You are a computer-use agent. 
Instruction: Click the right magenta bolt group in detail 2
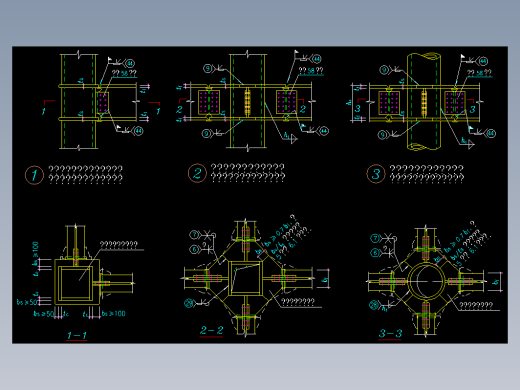pyautogui.click(x=286, y=102)
